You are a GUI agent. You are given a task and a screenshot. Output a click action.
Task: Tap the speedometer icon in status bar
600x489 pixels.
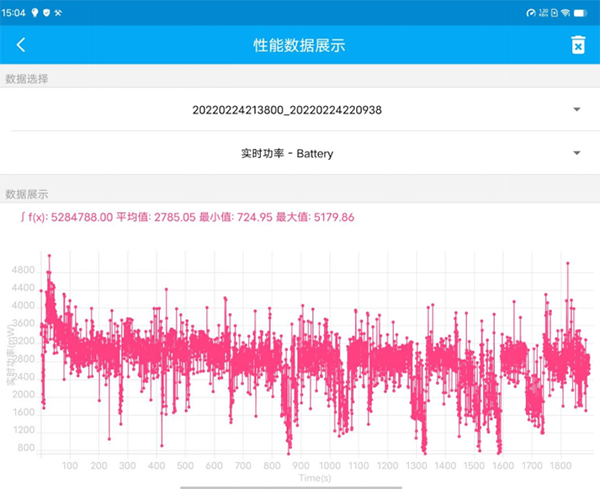530,11
